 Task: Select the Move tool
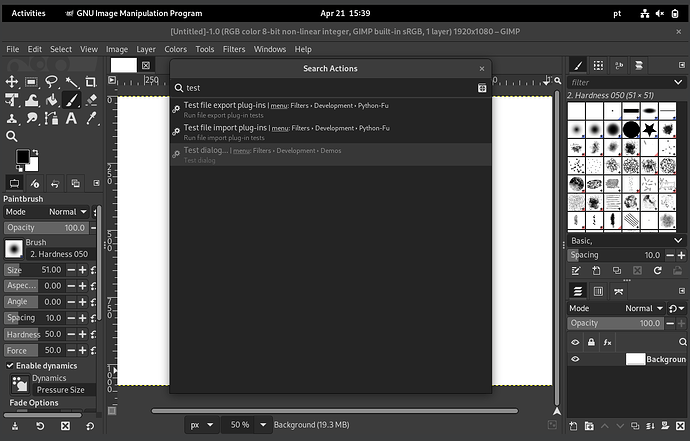click(11, 82)
